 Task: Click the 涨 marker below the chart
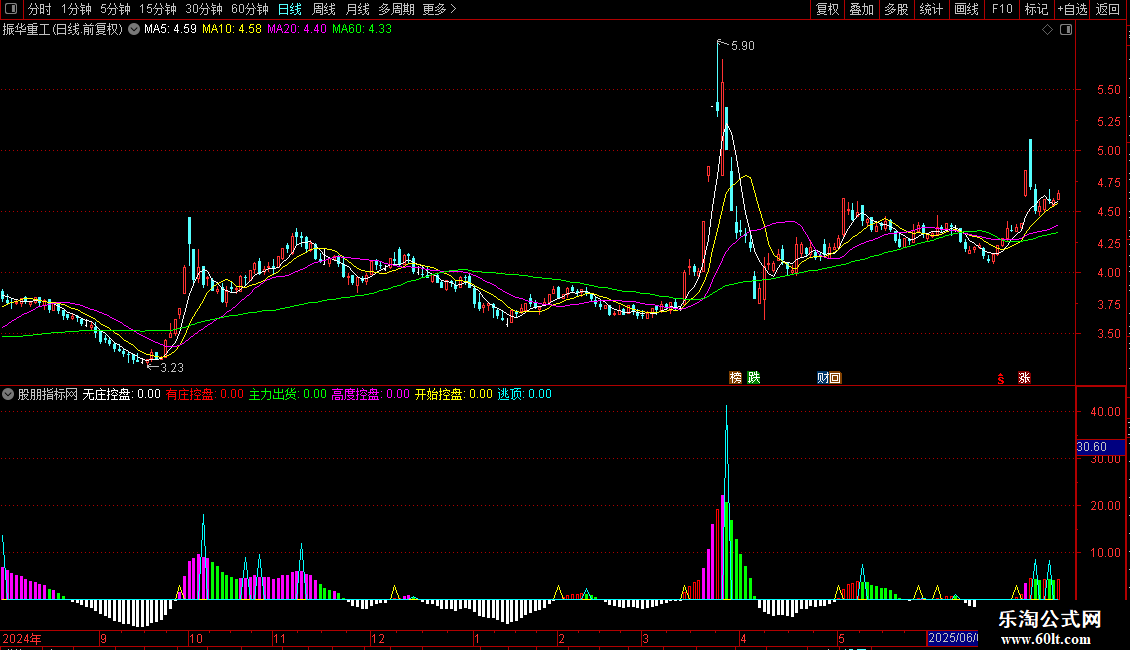[1024, 378]
